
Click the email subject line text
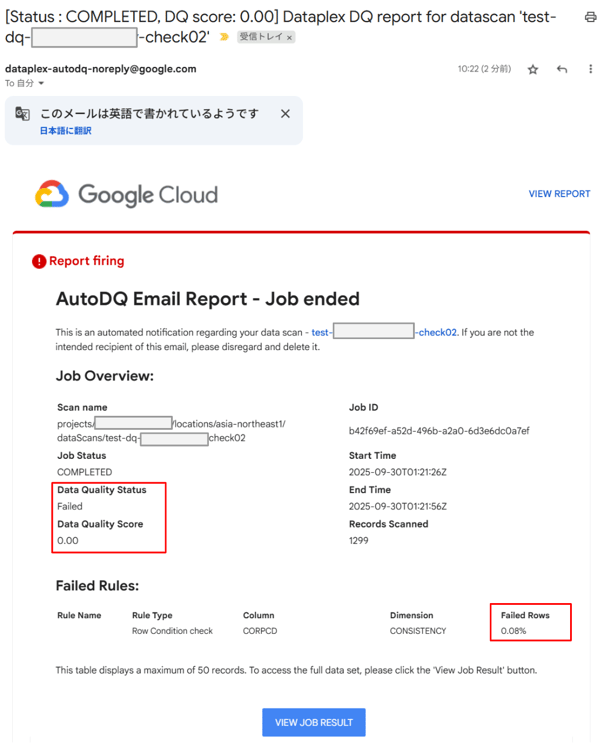(280, 27)
